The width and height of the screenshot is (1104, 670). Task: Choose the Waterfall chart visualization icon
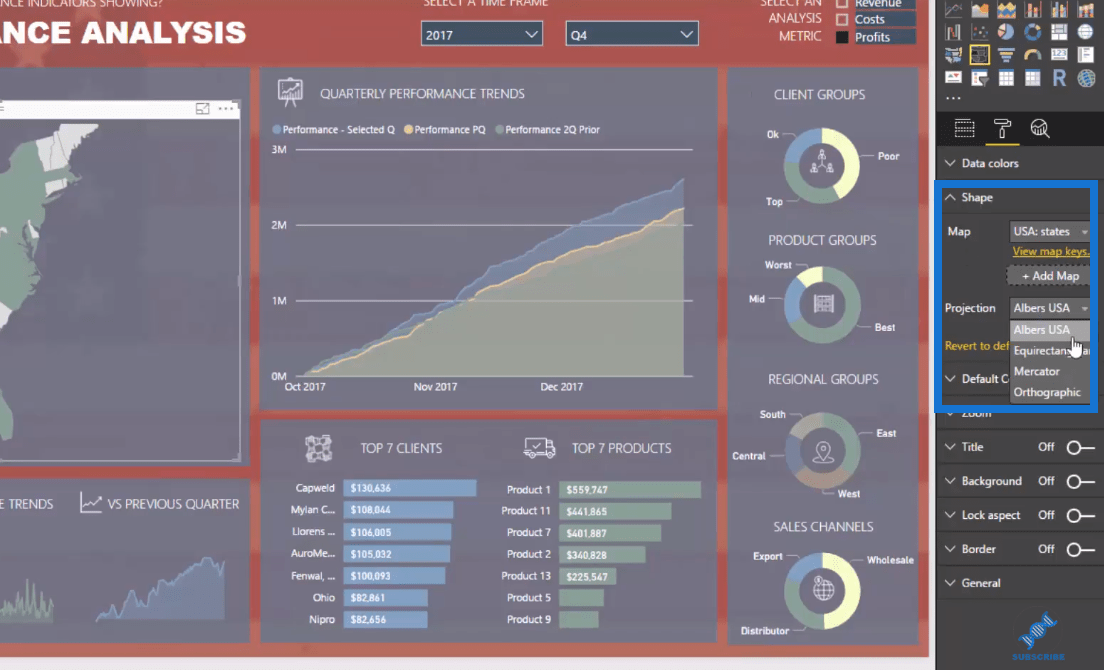pos(953,32)
